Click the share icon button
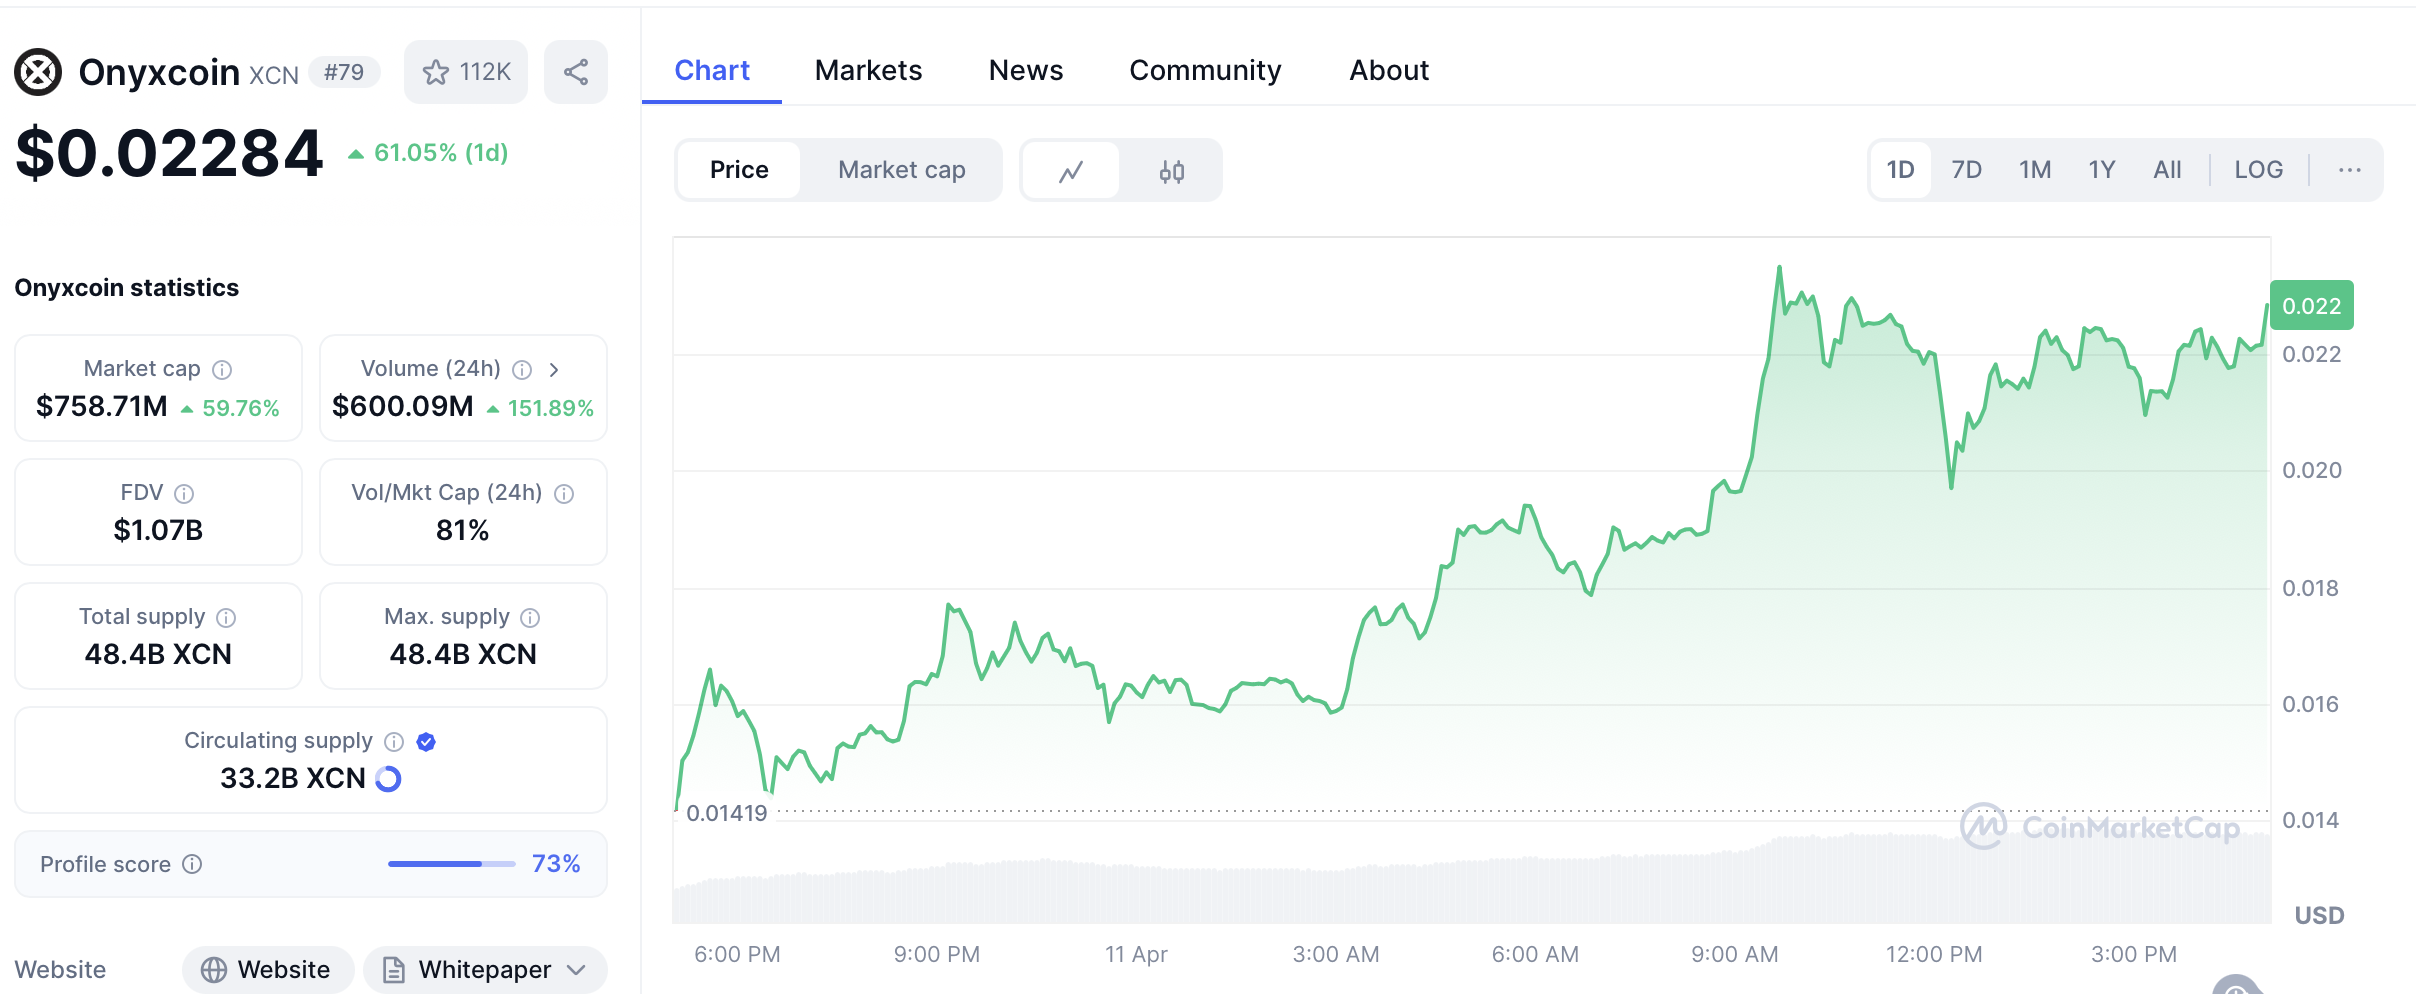The image size is (2416, 994). 575,72
